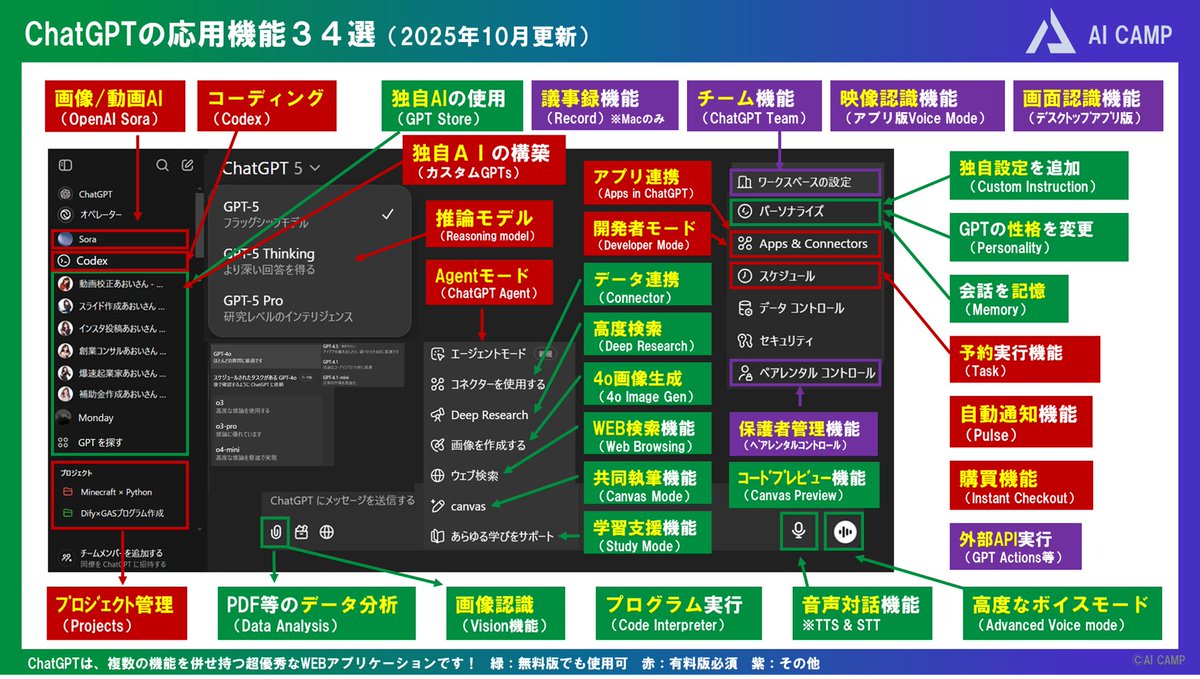Click the microphone dictation button
The width and height of the screenshot is (1200, 679).
click(x=797, y=531)
